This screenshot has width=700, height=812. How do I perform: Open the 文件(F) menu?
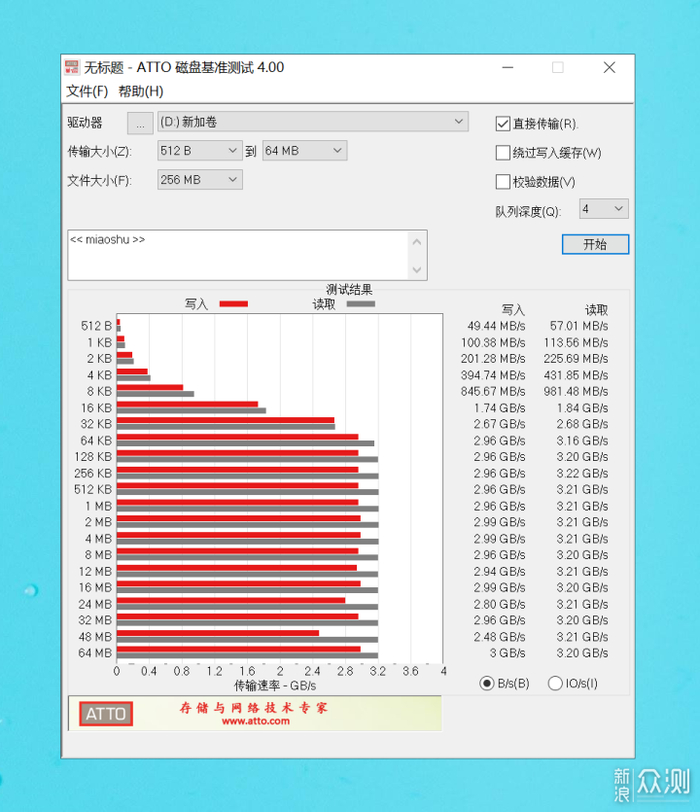[x=87, y=92]
